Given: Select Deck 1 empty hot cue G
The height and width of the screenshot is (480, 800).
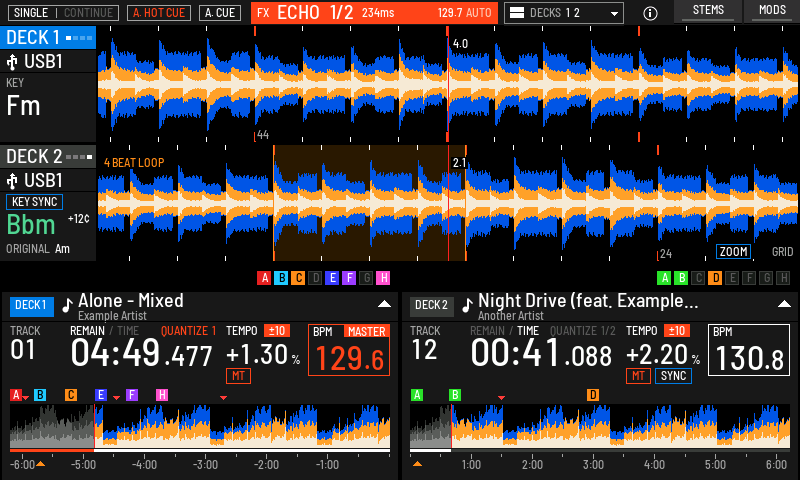Looking at the screenshot, I should coord(366,278).
